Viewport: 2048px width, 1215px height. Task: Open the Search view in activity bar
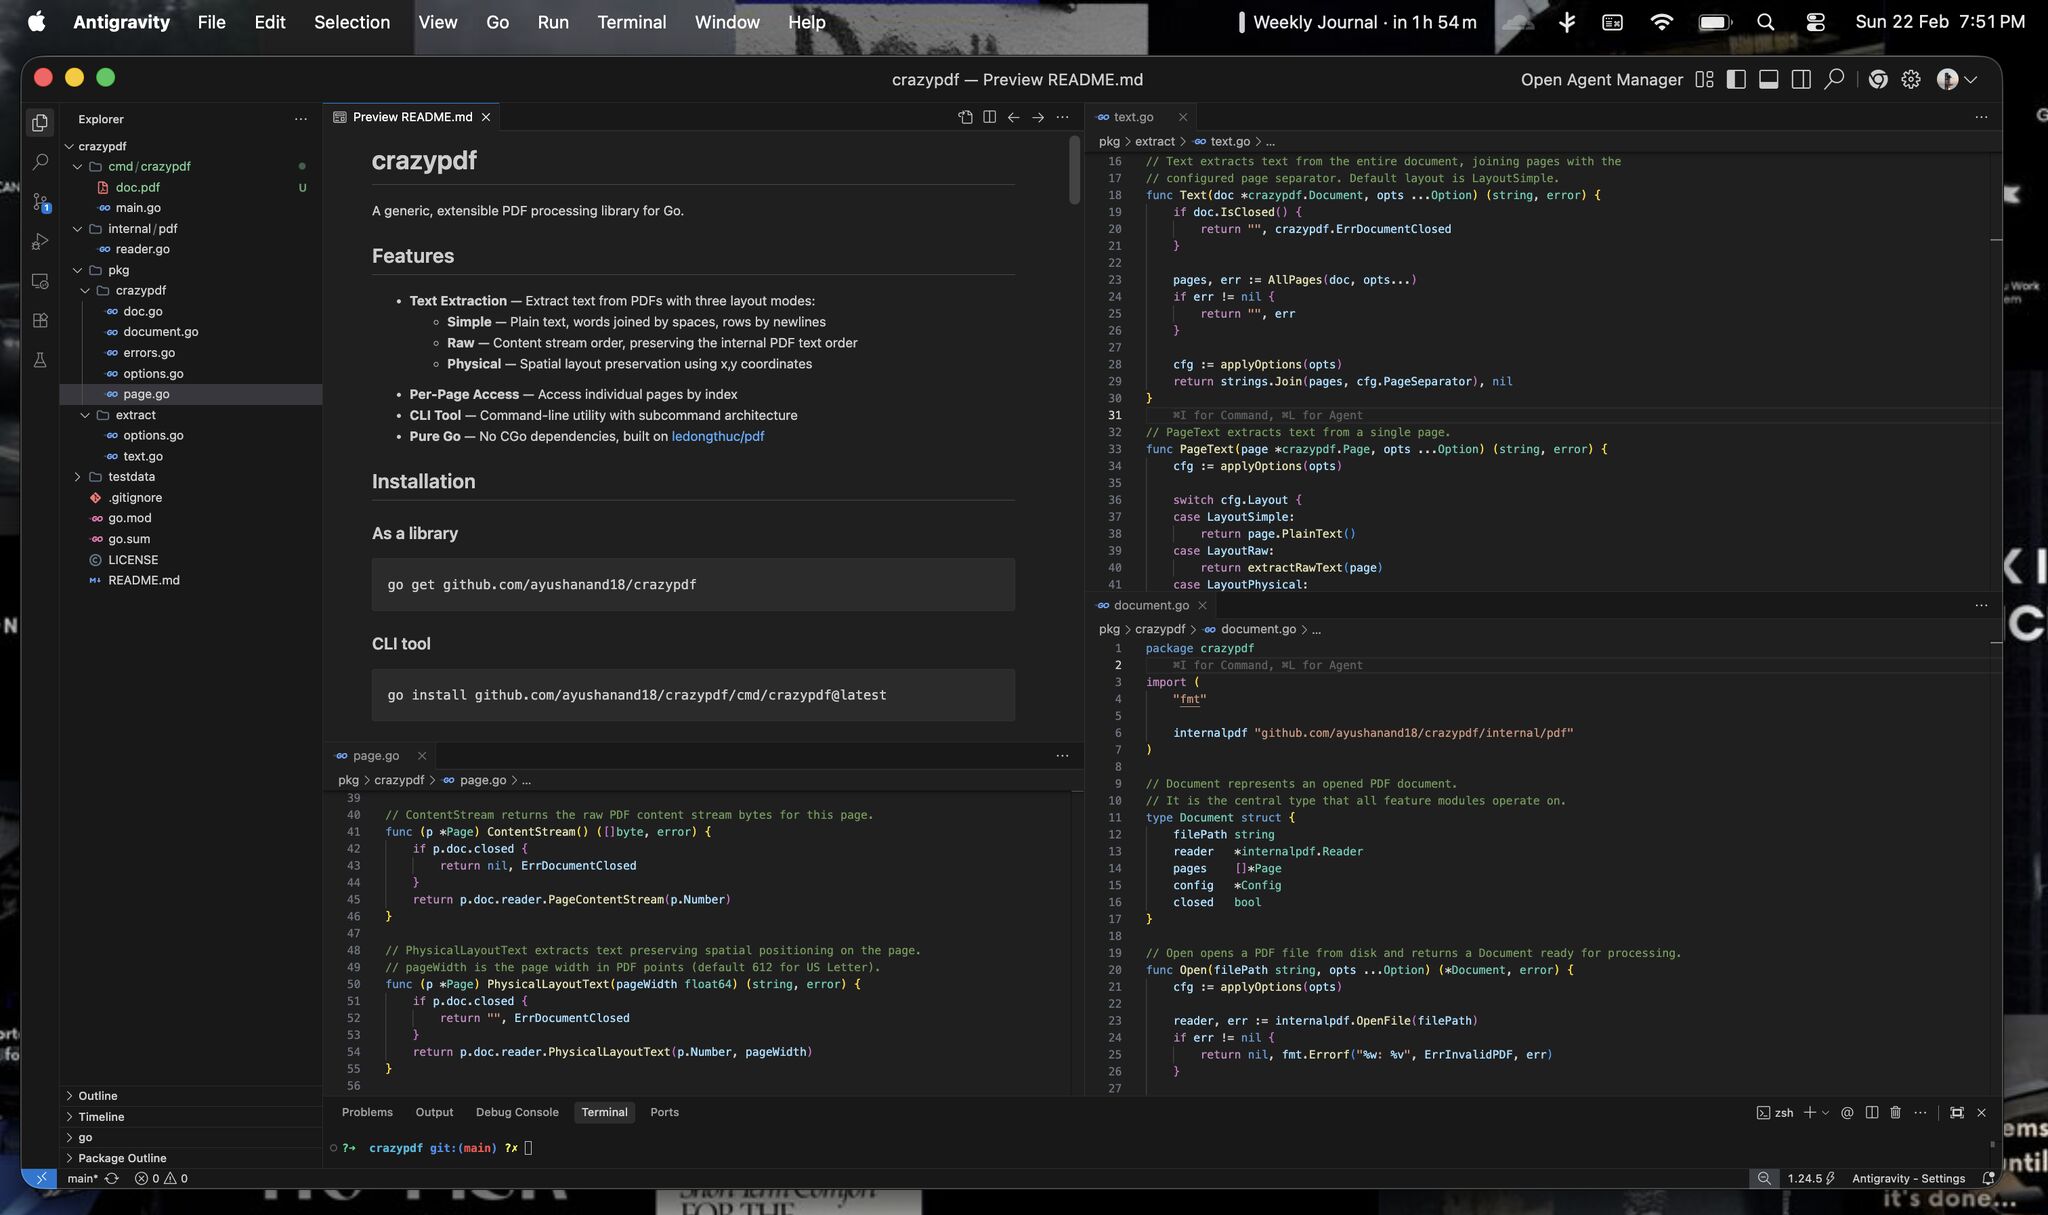point(40,162)
